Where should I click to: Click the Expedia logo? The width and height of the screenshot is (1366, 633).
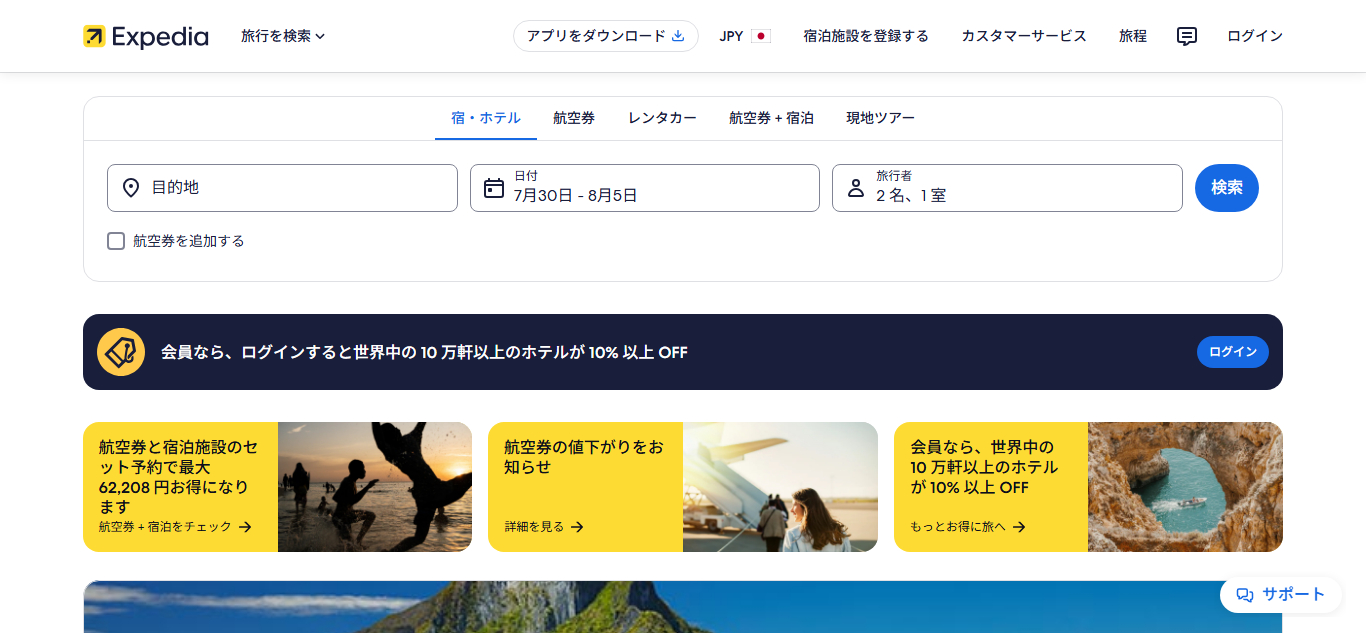pos(146,37)
